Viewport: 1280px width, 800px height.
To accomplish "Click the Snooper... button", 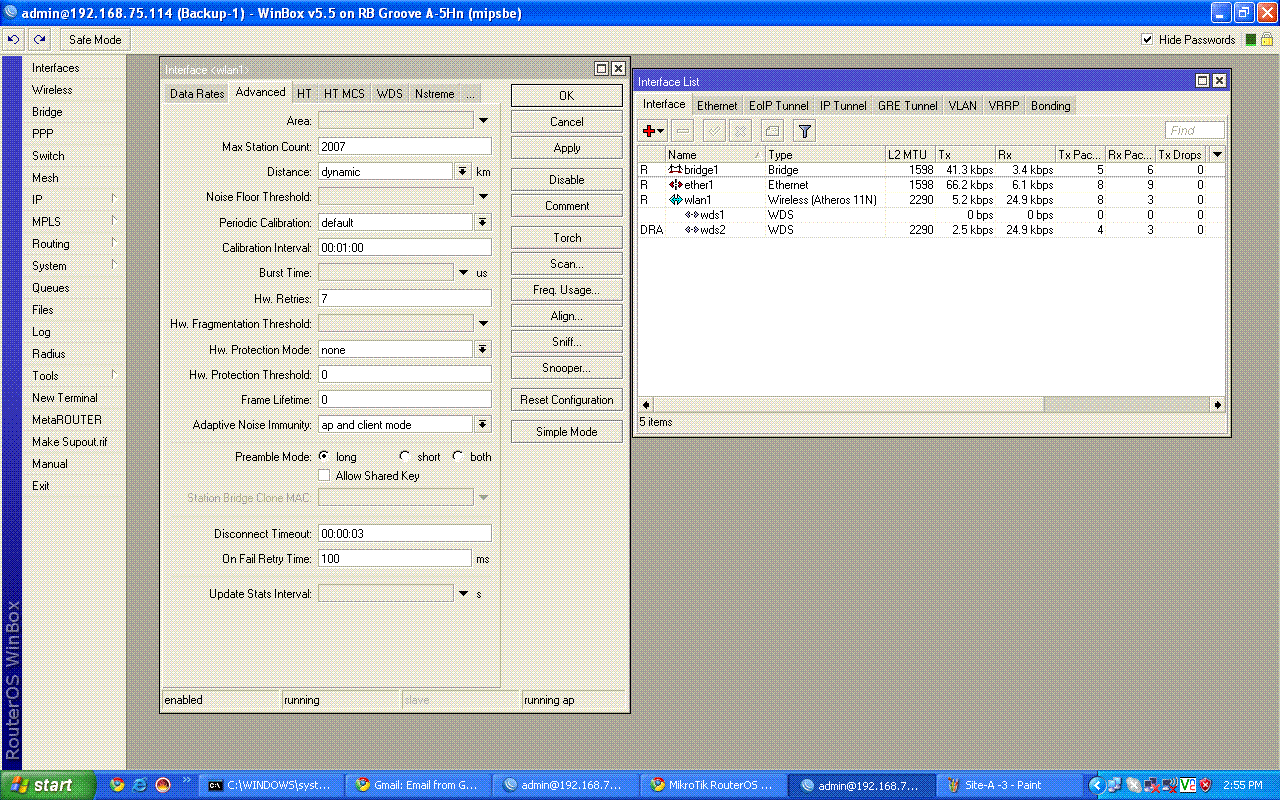I will pyautogui.click(x=567, y=367).
